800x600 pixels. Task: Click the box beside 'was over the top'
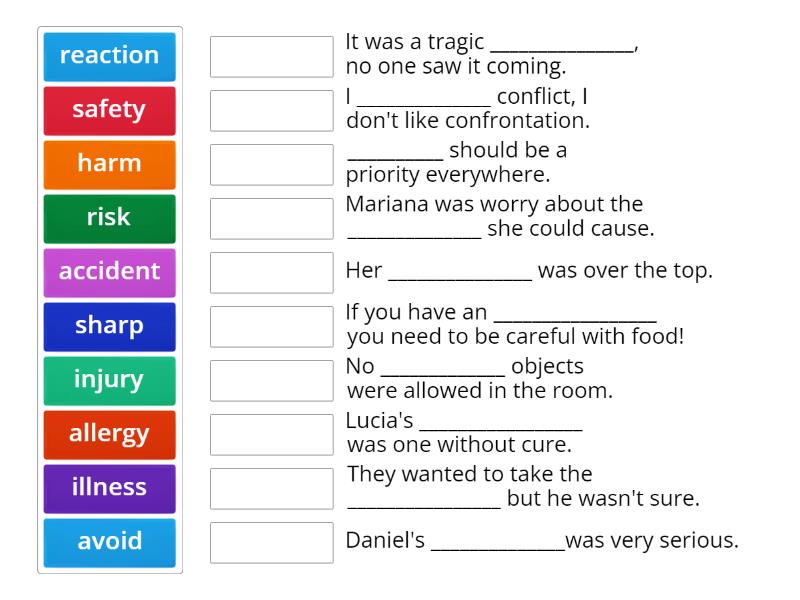[x=271, y=269]
